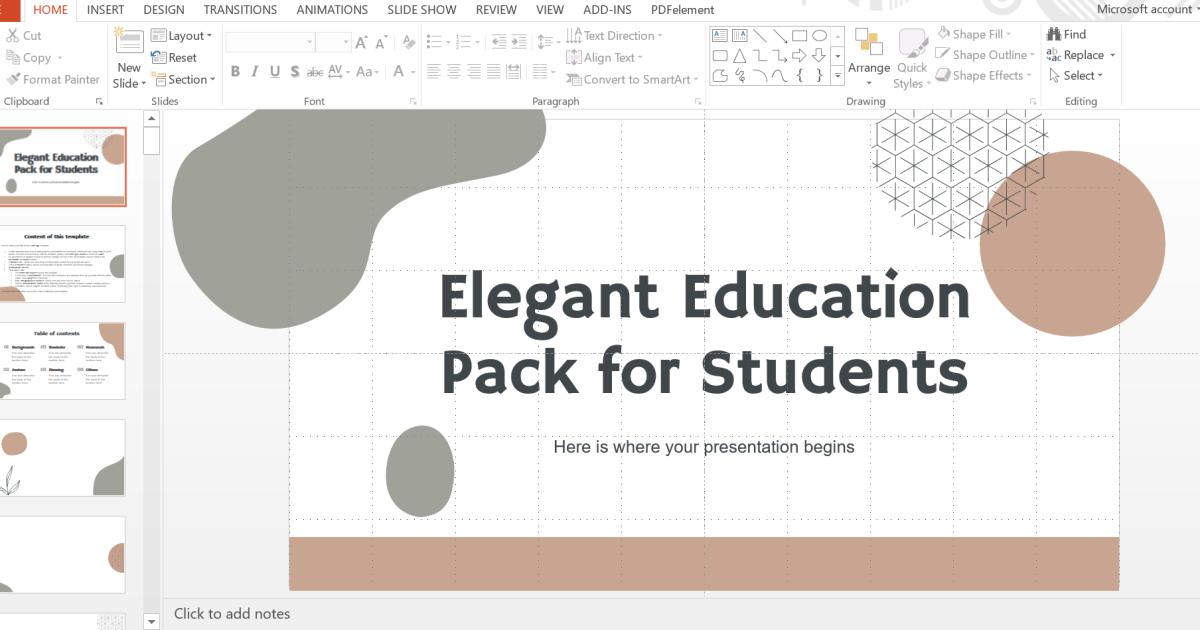Viewport: 1200px width, 630px height.
Task: Insert a text box from shapes gallery
Action: [719, 35]
